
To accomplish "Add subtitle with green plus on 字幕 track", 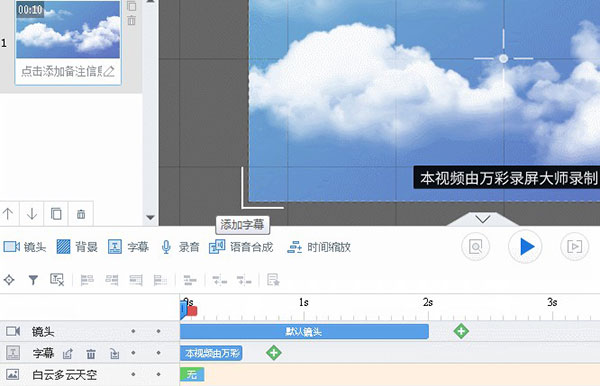I will [x=274, y=353].
